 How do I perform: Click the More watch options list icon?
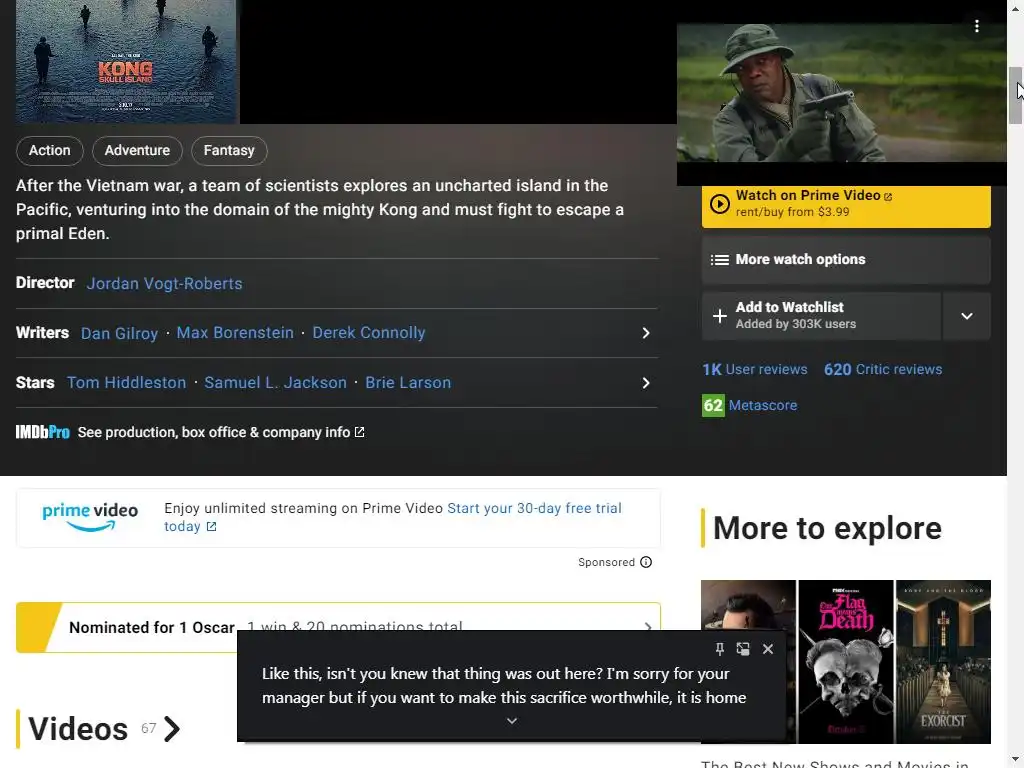point(719,260)
